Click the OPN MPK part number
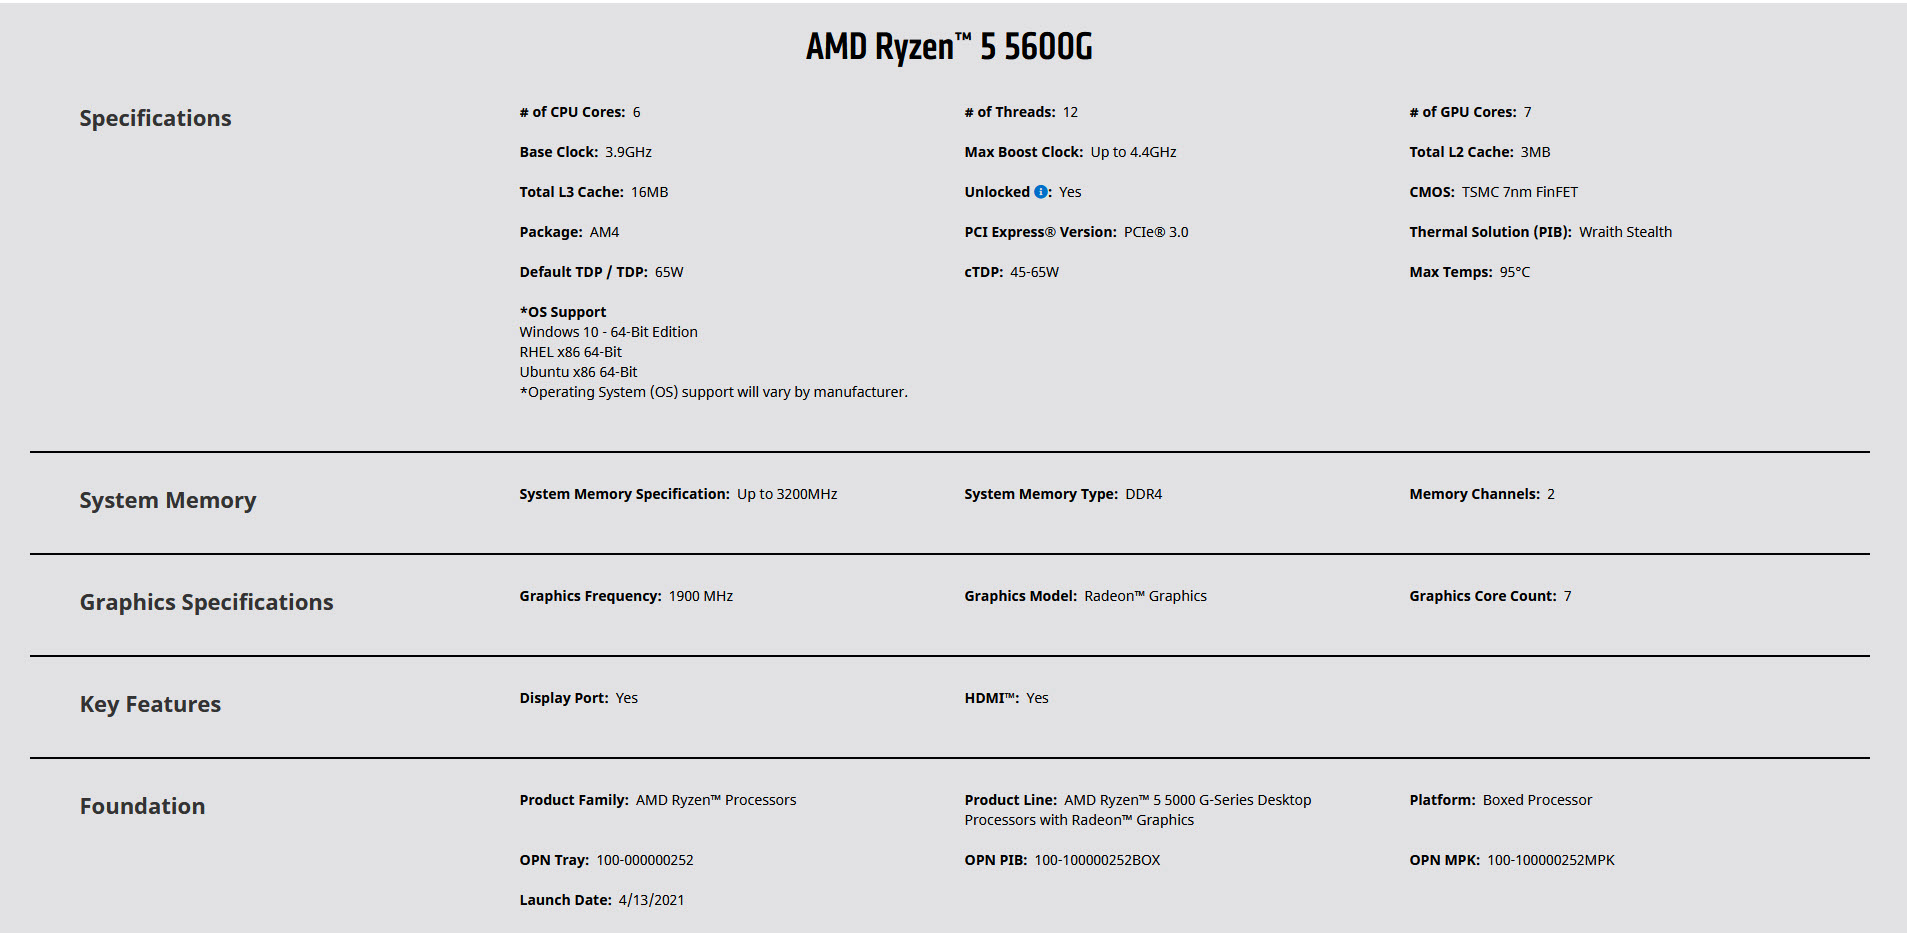The height and width of the screenshot is (933, 1907). tap(1550, 860)
